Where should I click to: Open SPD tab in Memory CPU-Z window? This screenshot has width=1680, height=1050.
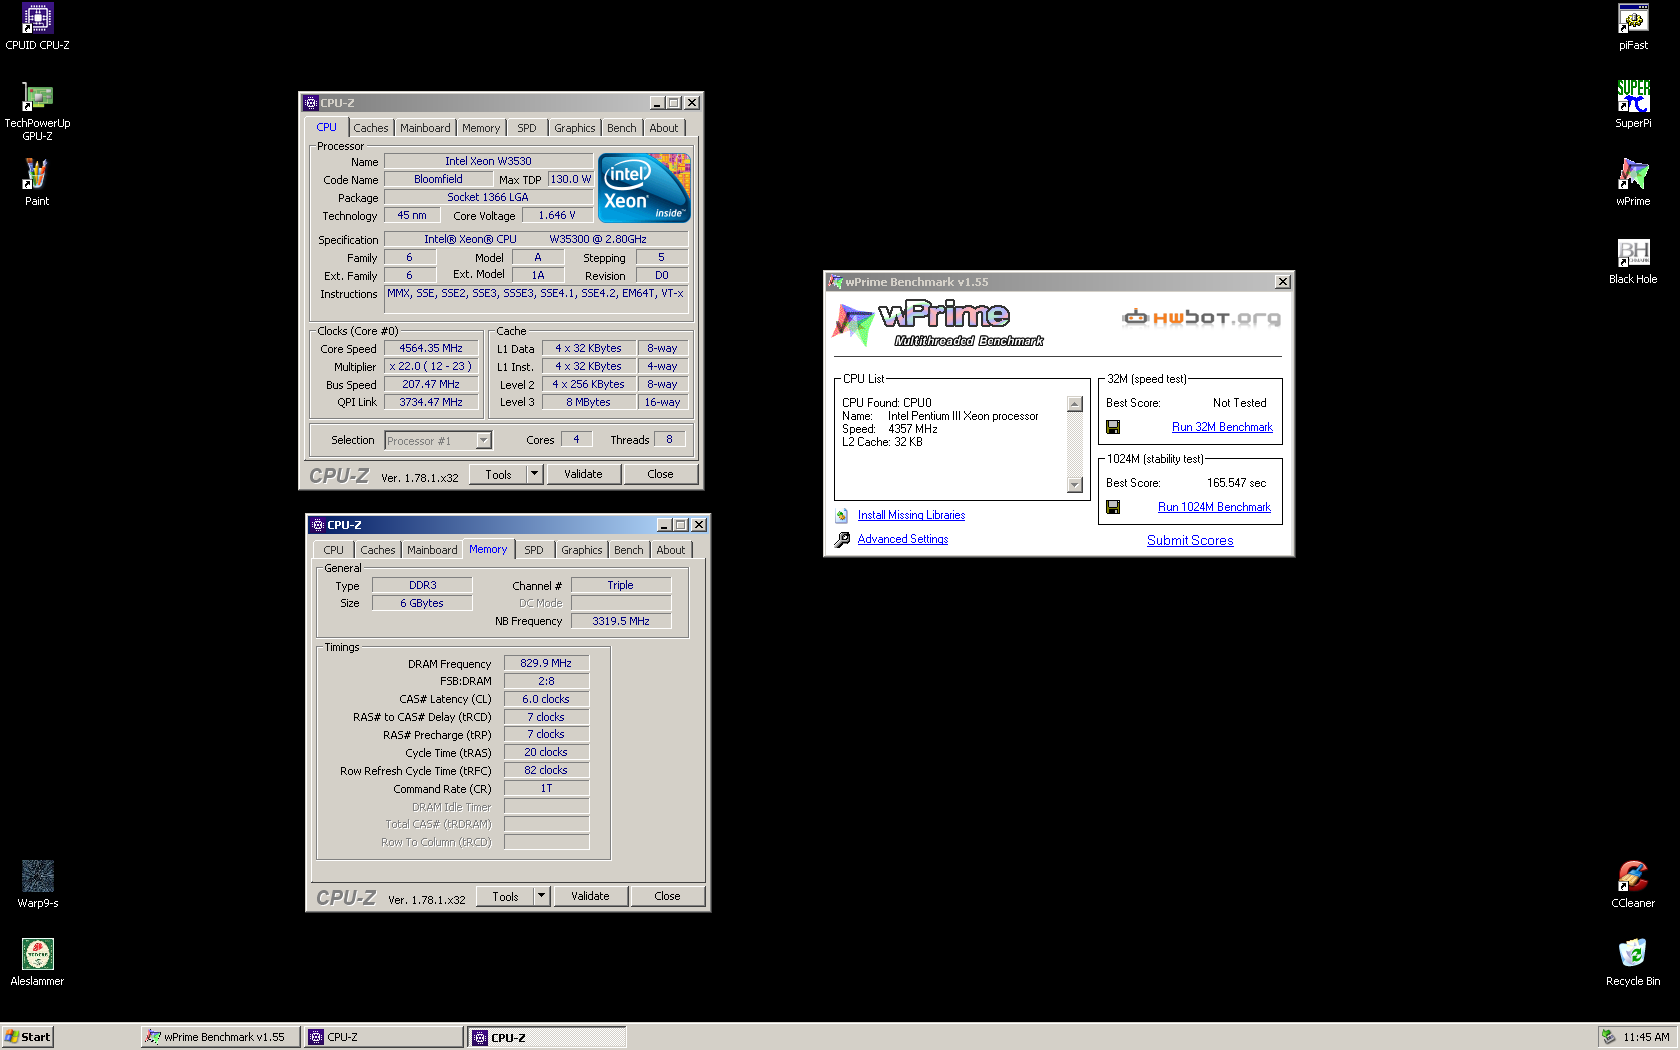click(534, 550)
